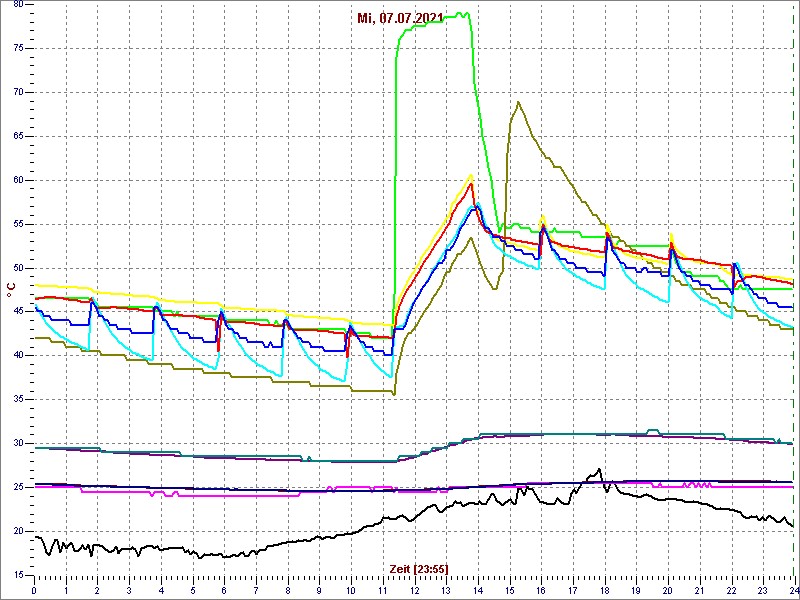Click hour 15 on the time axis
800x600 pixels.
[509, 590]
